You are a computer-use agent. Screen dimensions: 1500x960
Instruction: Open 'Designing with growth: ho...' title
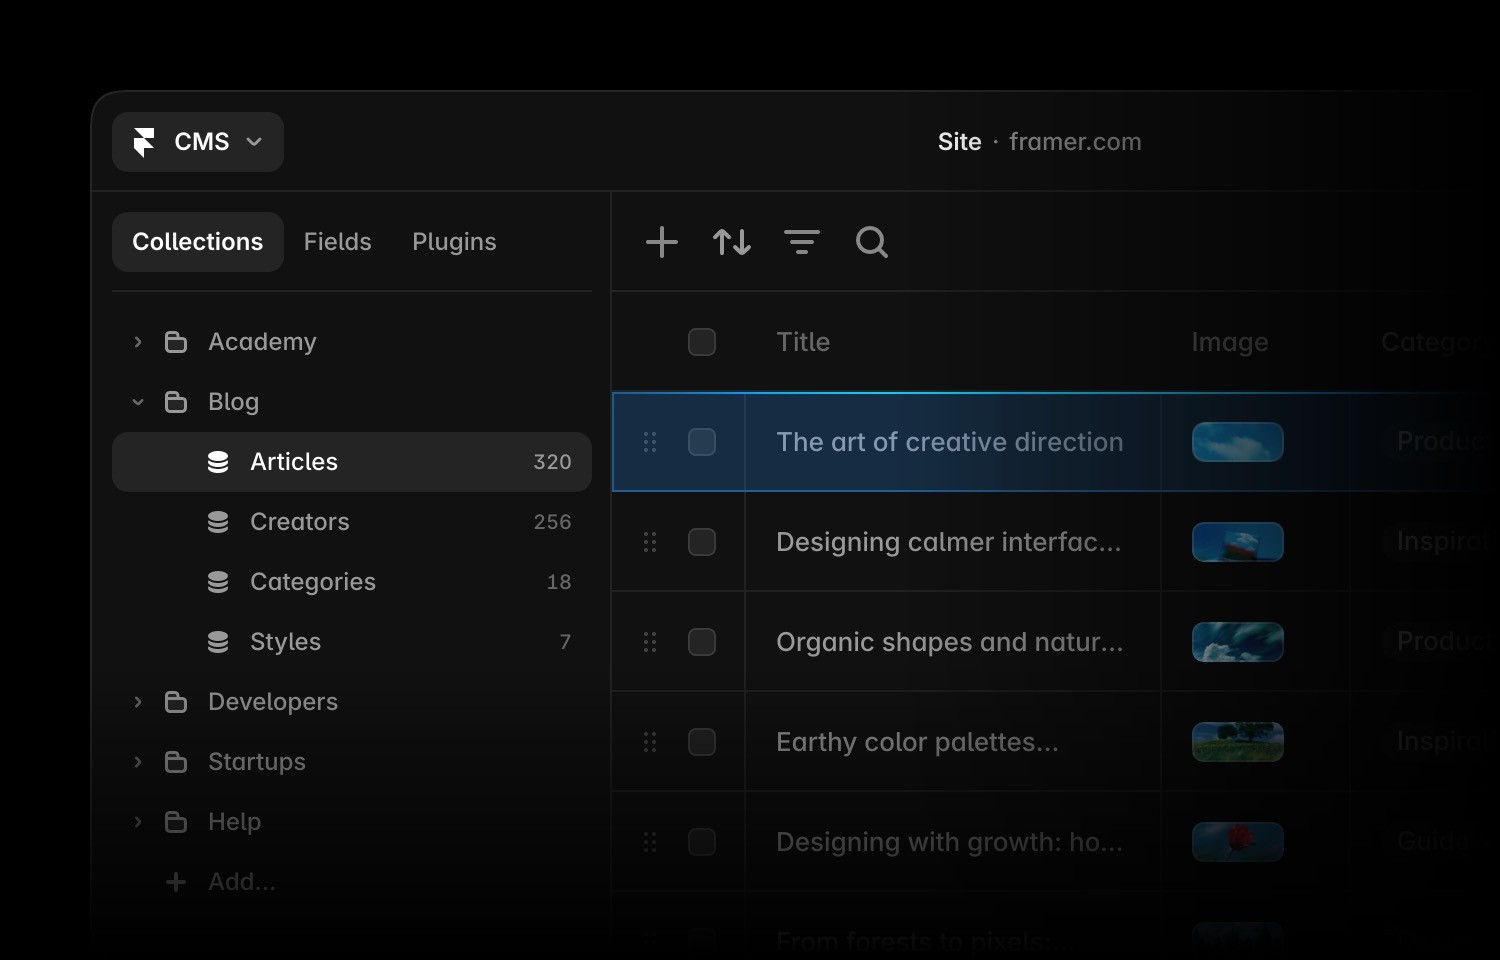[950, 842]
